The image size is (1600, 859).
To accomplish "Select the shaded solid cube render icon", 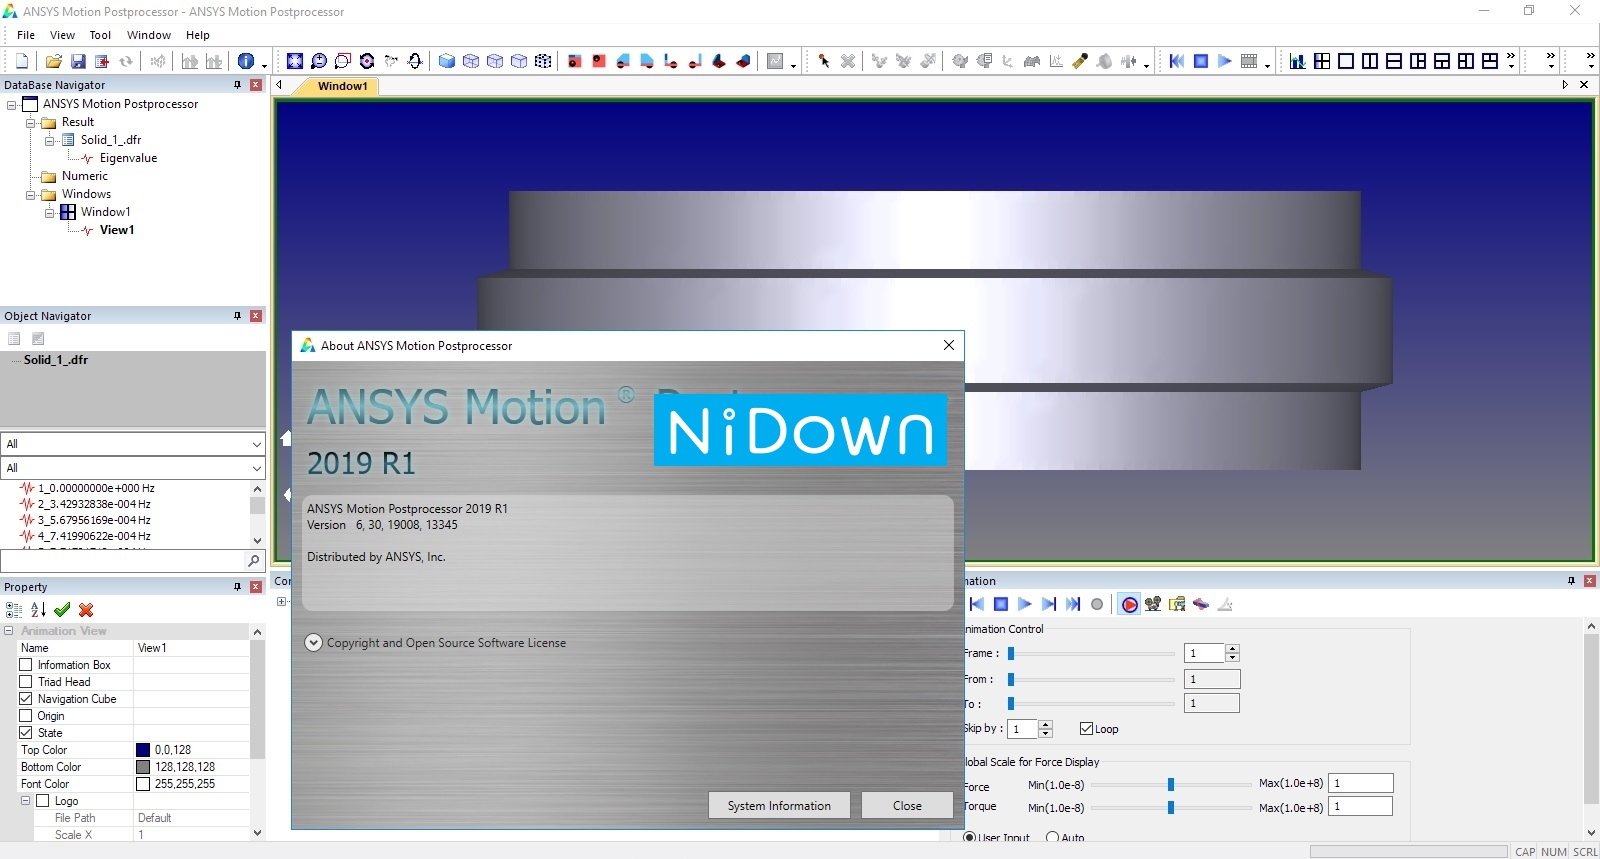I will 447,61.
